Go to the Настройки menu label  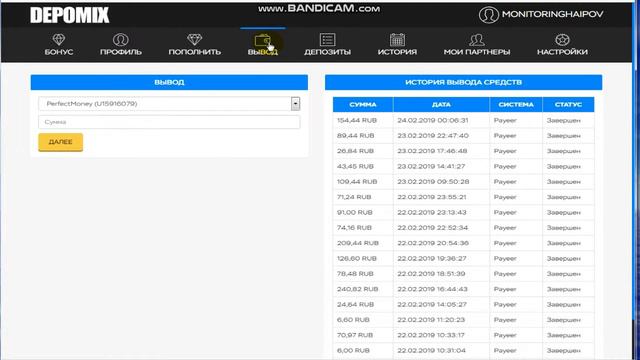click(562, 52)
